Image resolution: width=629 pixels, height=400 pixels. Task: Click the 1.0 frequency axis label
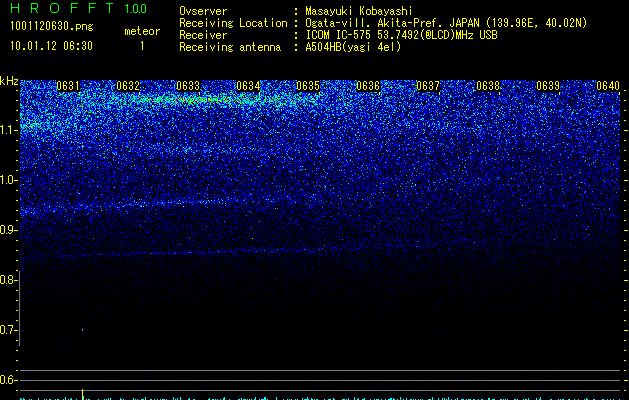click(8, 180)
